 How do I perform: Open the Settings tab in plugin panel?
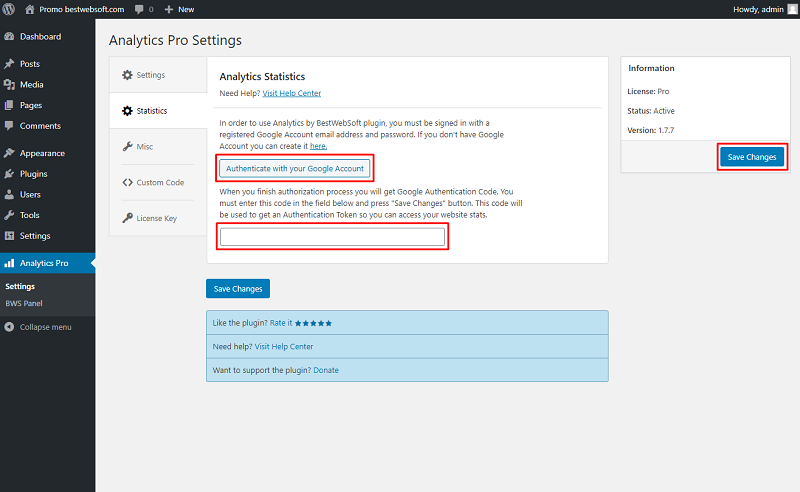(158, 75)
